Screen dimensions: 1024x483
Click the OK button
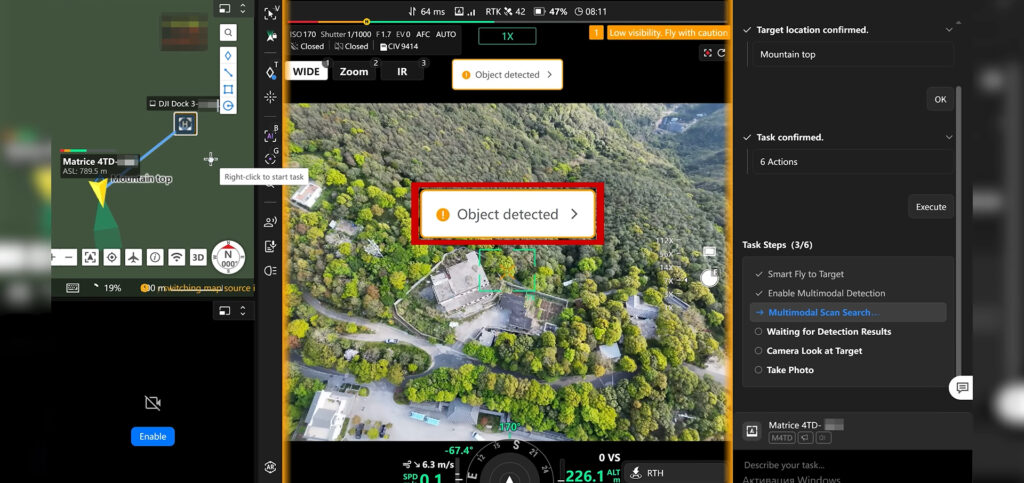(940, 100)
